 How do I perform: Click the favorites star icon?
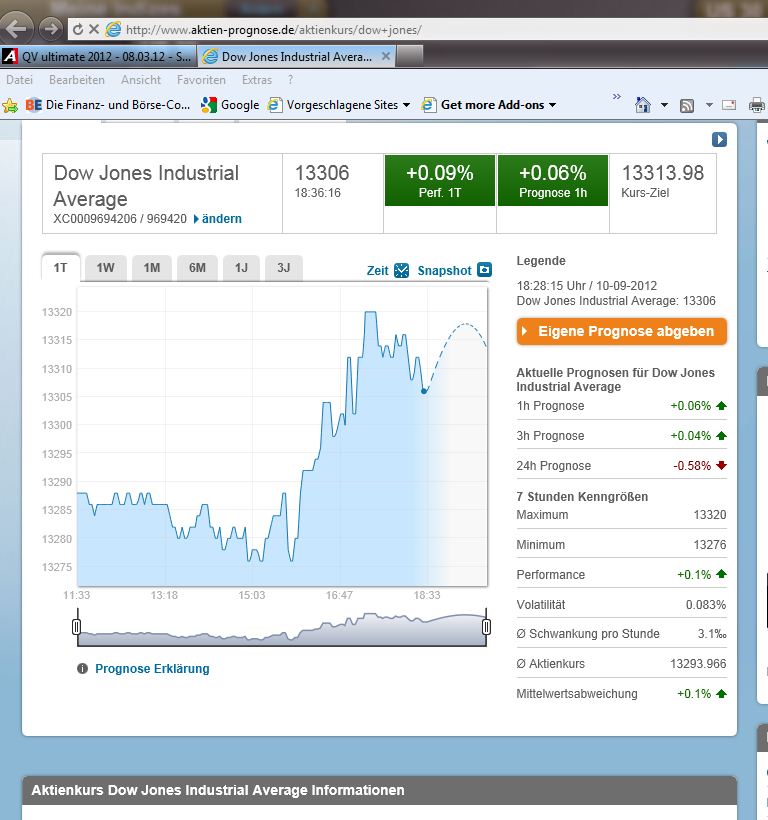pyautogui.click(x=10, y=106)
